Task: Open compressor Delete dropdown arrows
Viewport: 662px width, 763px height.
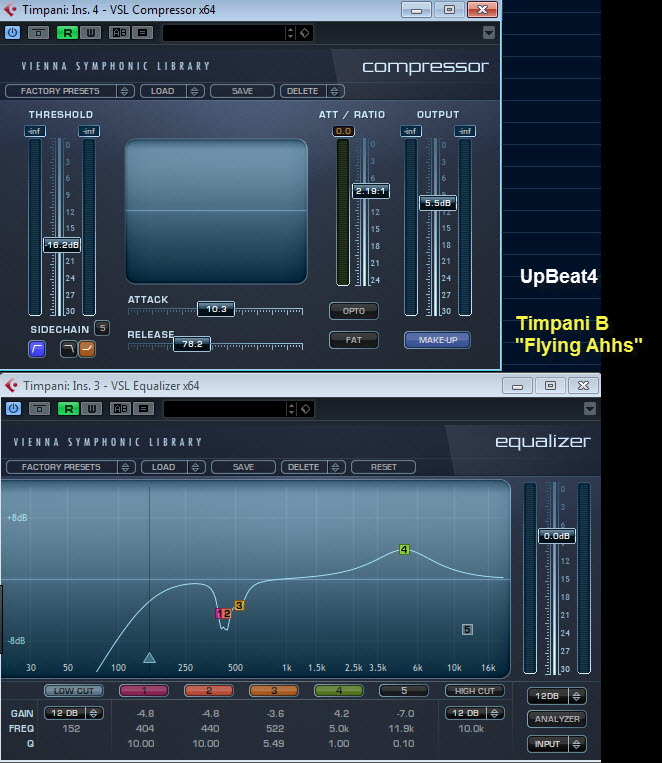Action: click(334, 91)
